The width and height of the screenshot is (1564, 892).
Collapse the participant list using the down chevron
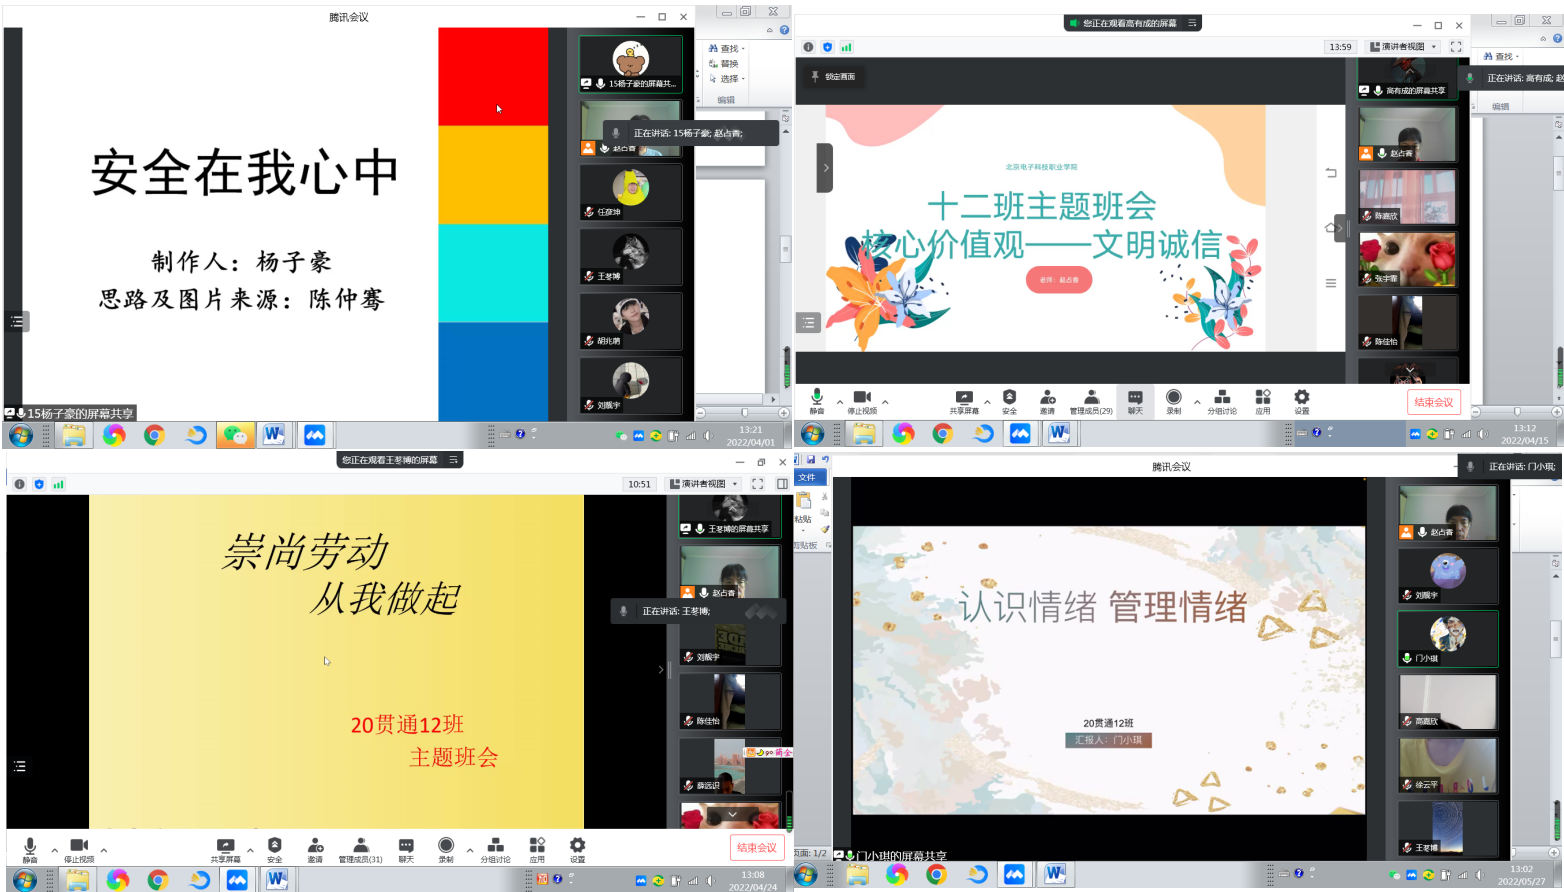(733, 814)
